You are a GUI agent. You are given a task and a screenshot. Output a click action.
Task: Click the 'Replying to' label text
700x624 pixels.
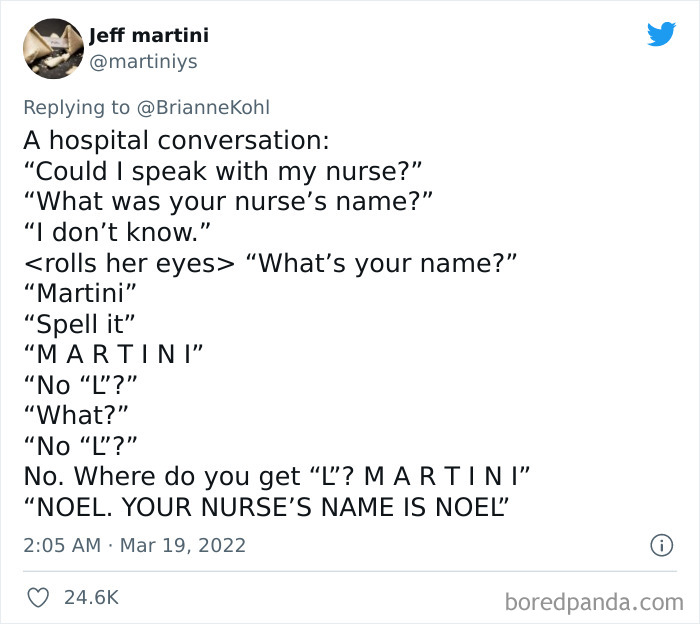tap(76, 108)
